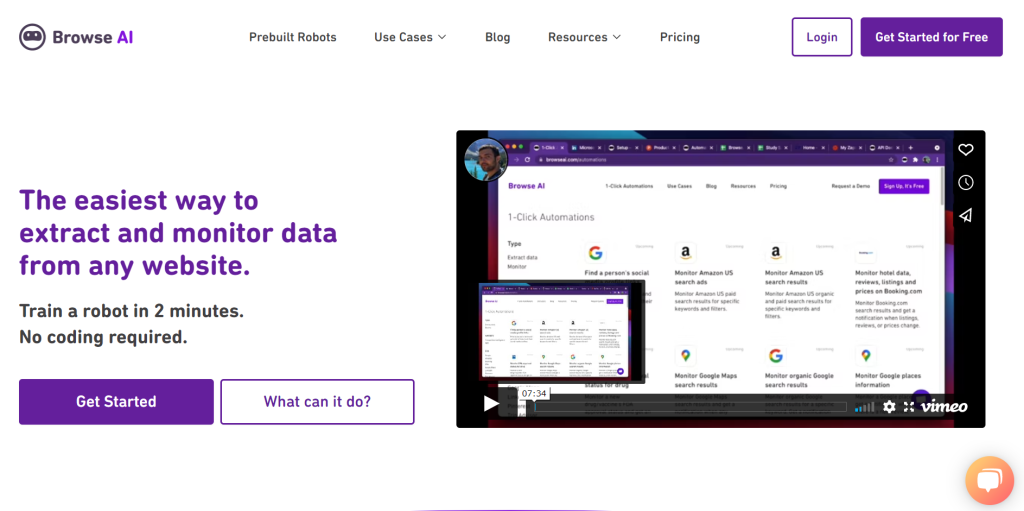Click '1-Click Automations' heading in video frame
The width and height of the screenshot is (1024, 511).
click(x=551, y=217)
